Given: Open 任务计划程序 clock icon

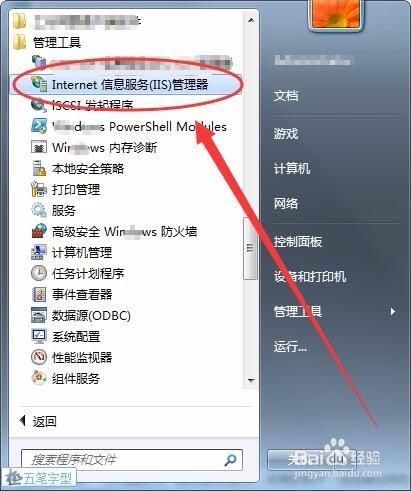Looking at the screenshot, I should (x=39, y=273).
